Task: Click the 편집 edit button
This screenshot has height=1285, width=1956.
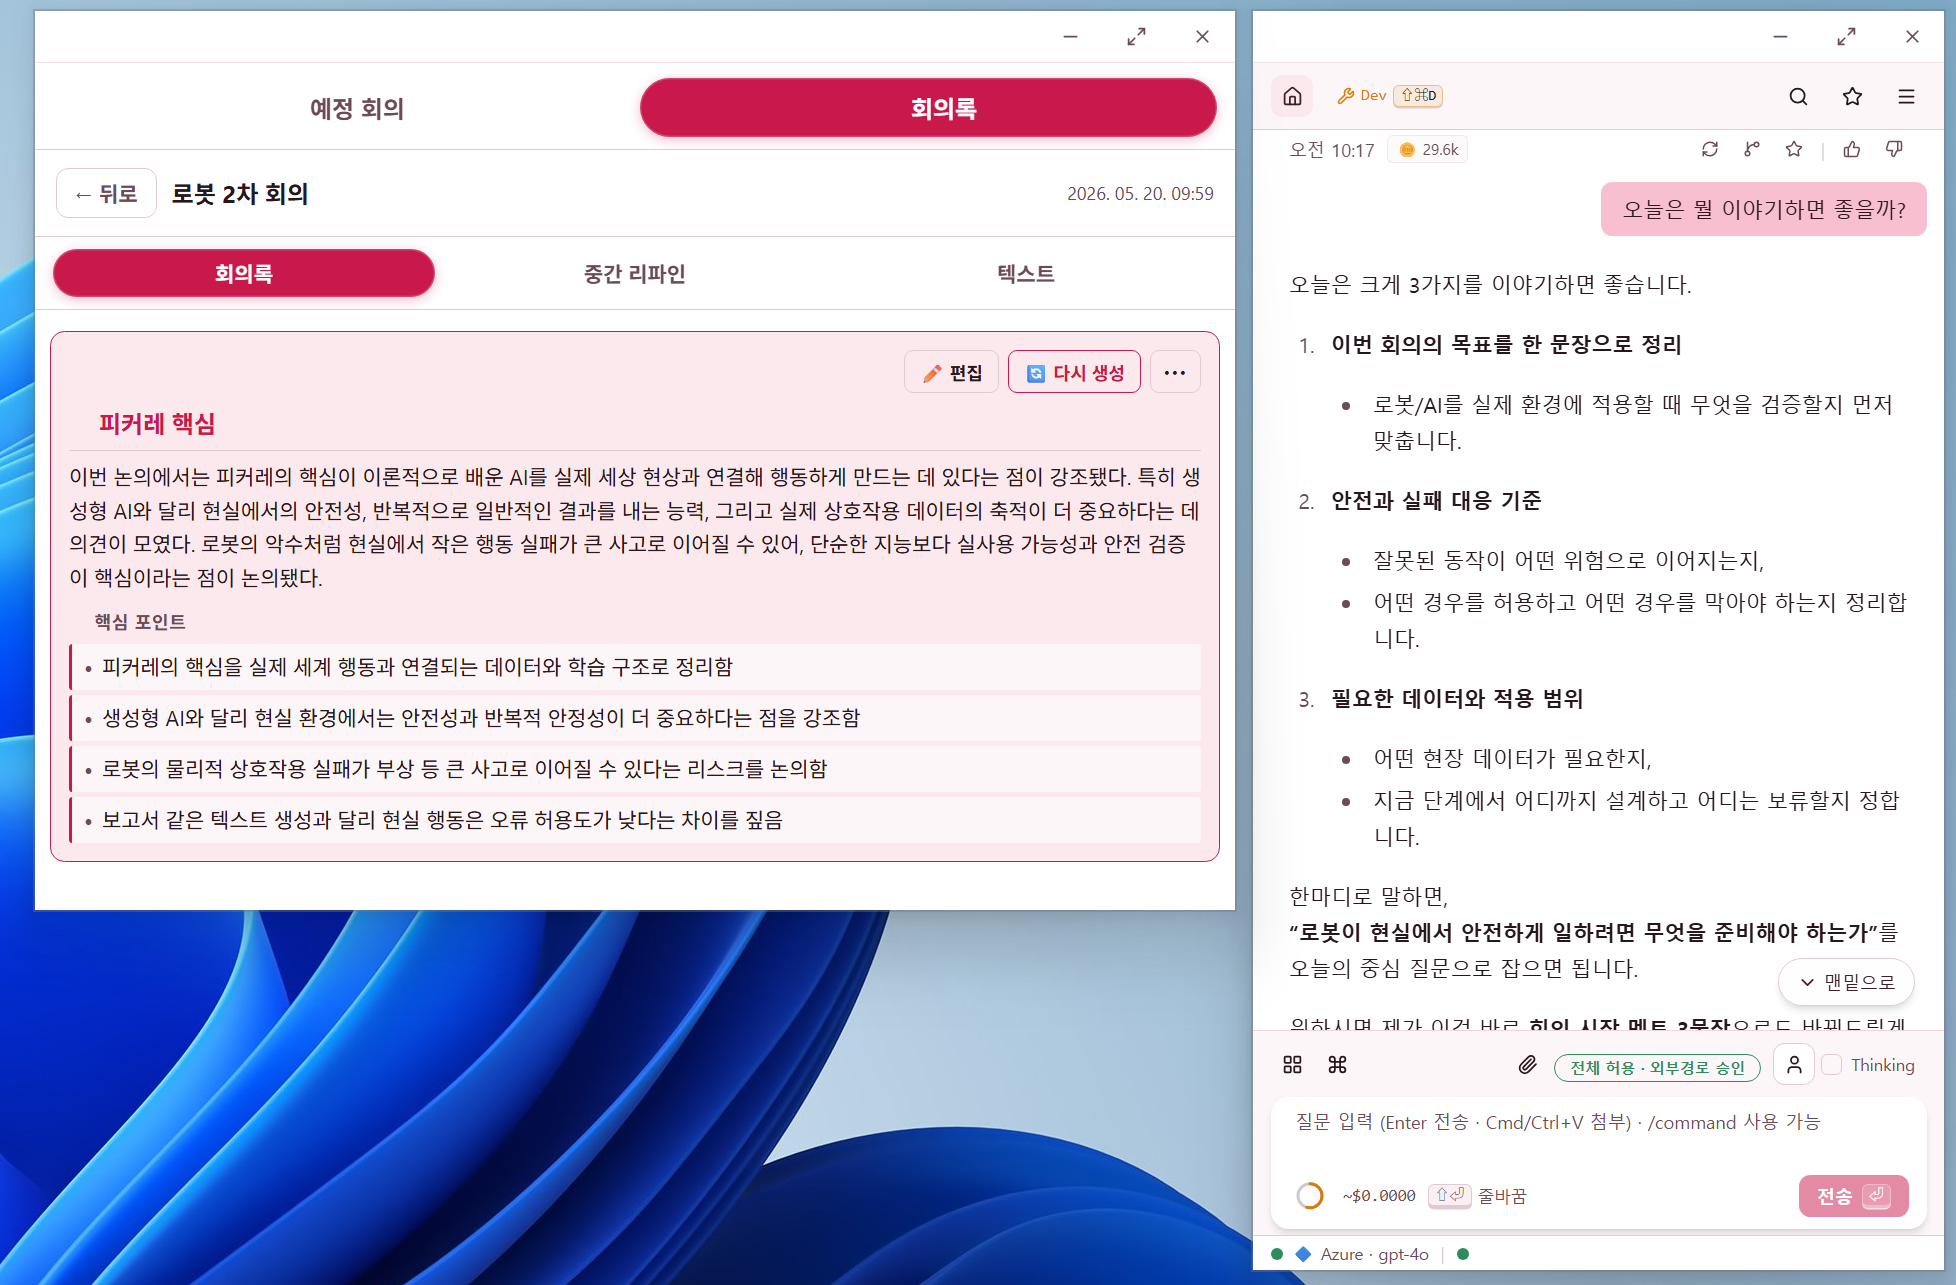Action: tap(951, 373)
